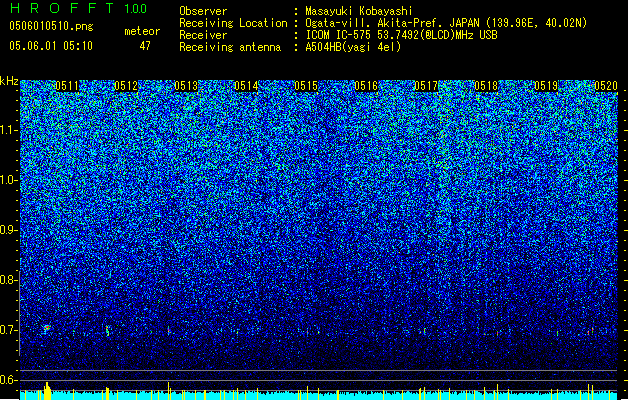Click the 0516 time marker
629x400 pixels.
[366, 86]
